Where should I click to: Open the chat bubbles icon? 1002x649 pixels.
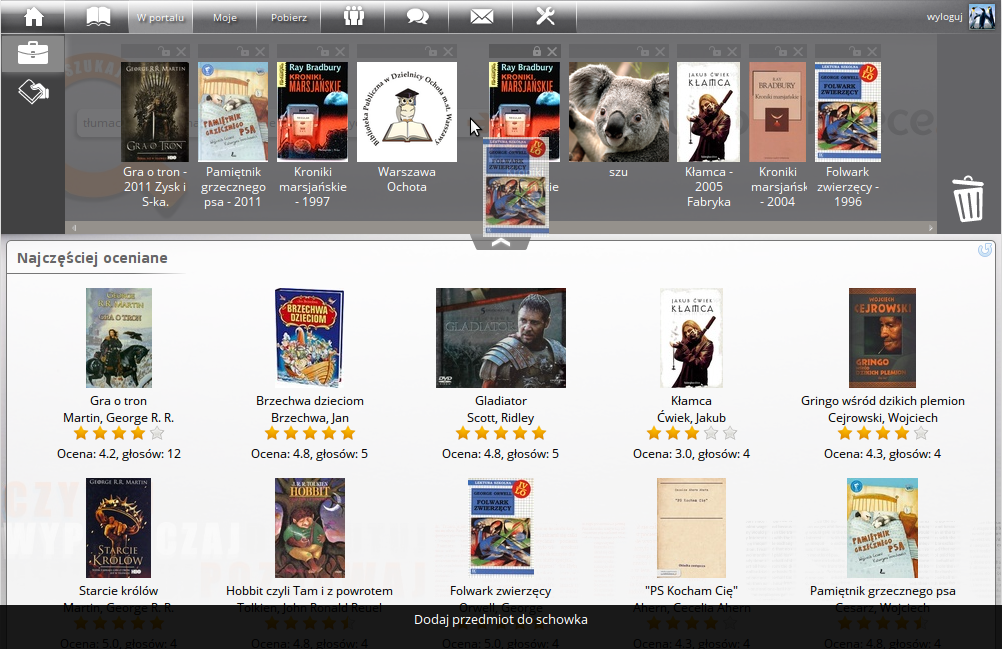coord(417,16)
